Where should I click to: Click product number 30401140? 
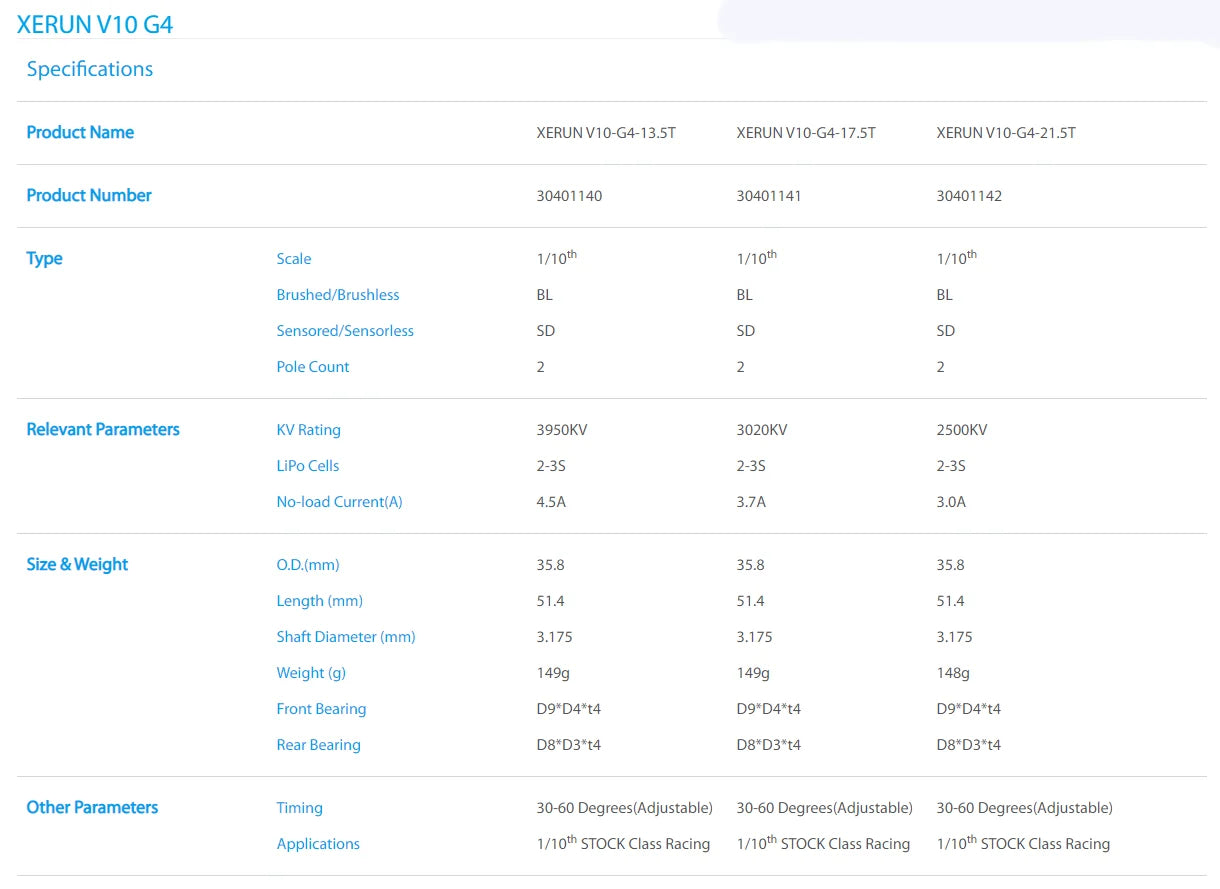tap(569, 196)
